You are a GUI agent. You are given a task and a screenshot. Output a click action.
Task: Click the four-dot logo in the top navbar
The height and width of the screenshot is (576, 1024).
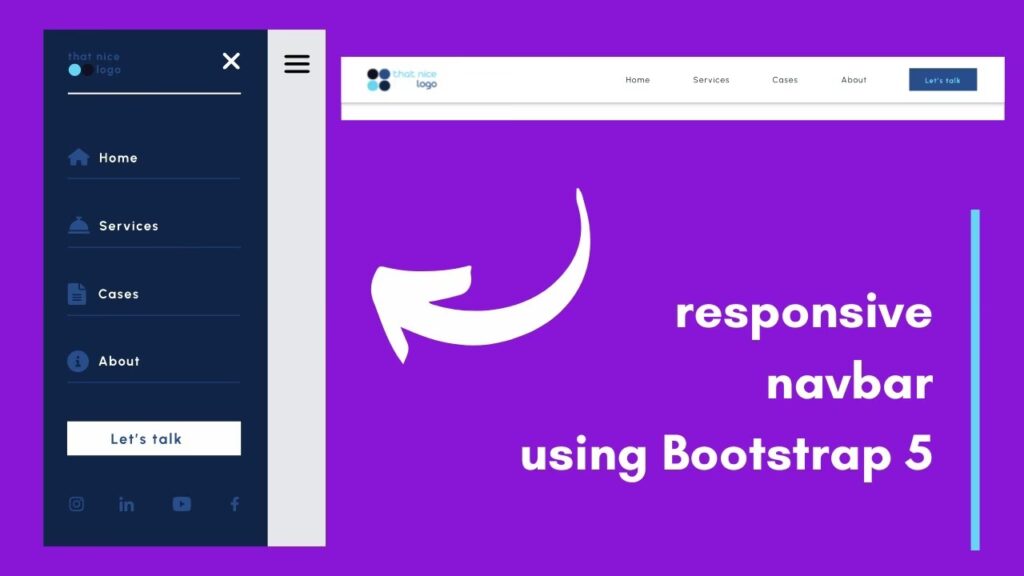click(x=378, y=80)
